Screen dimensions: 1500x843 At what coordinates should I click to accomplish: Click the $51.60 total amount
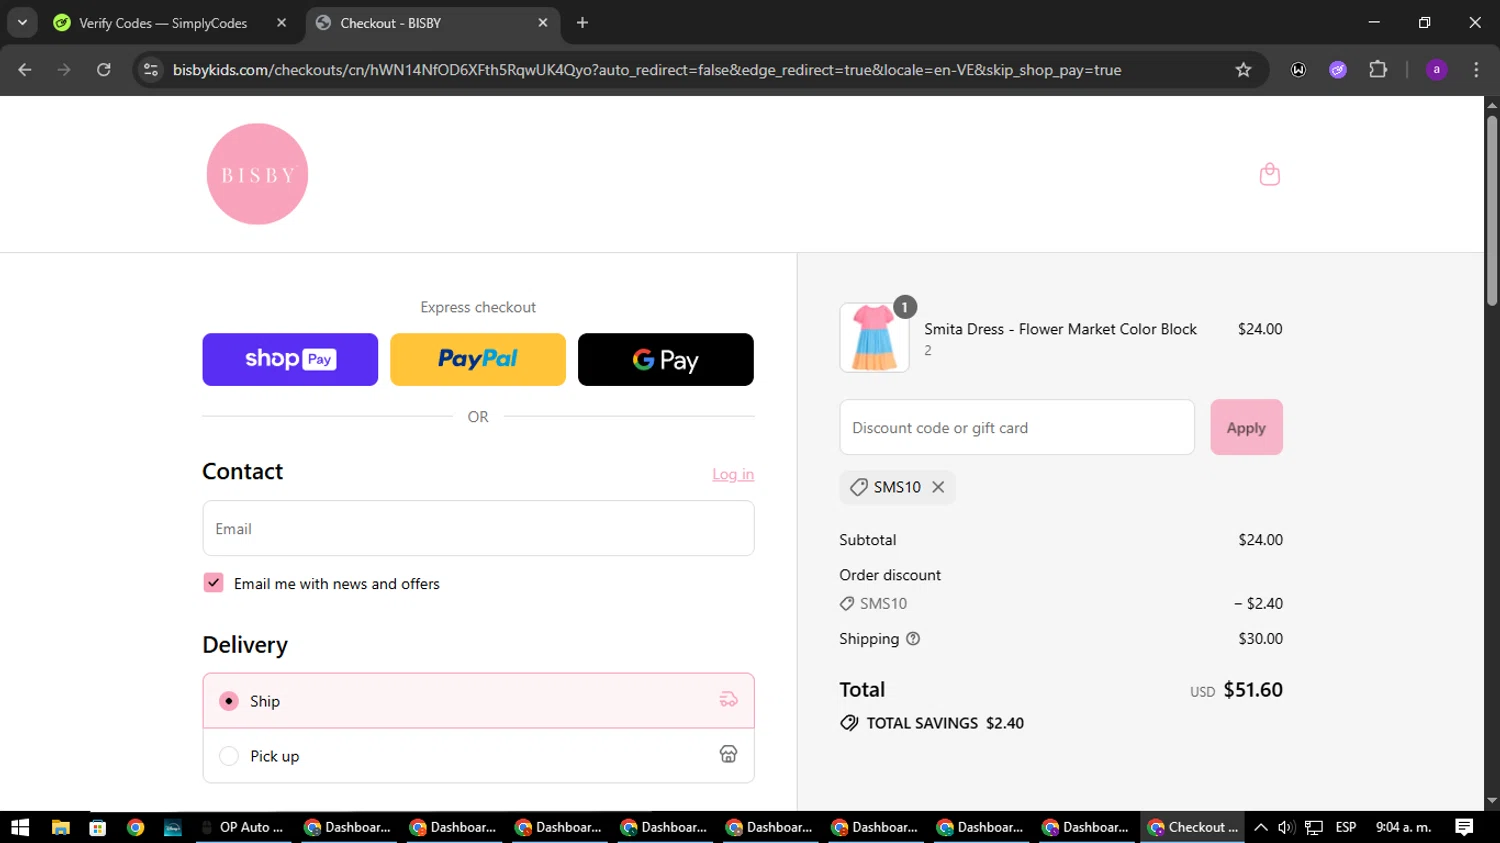click(1253, 690)
